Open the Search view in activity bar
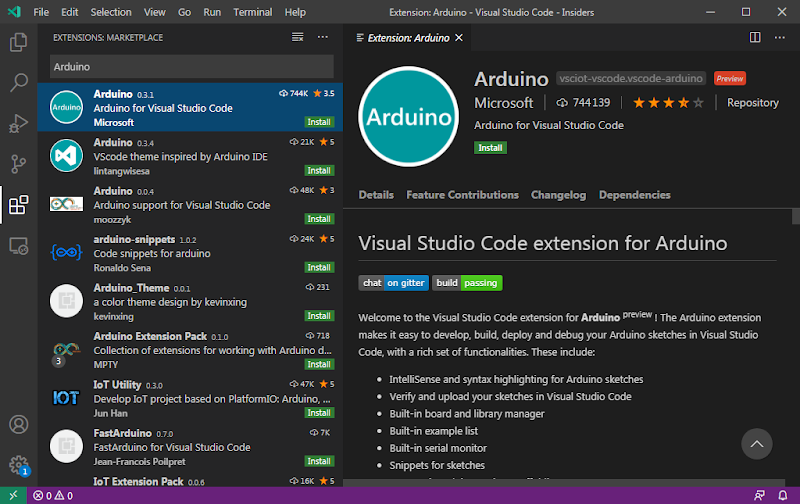This screenshot has width=800, height=504. 18,82
